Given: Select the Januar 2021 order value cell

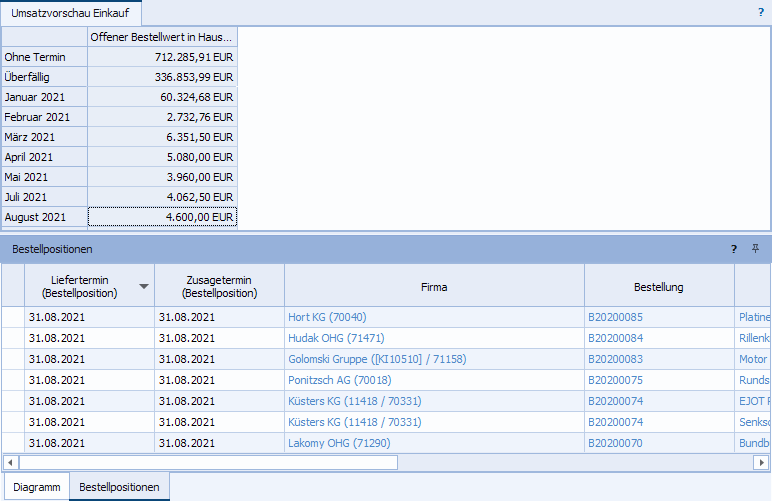Looking at the screenshot, I should pyautogui.click(x=162, y=97).
